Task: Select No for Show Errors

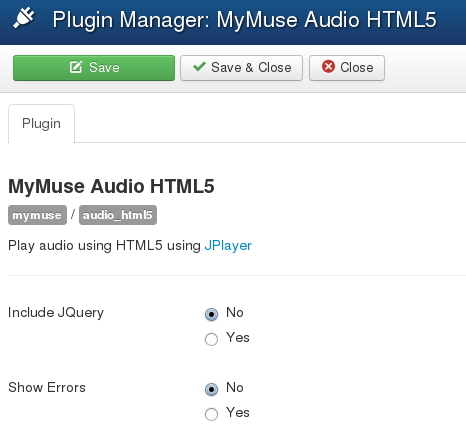Action: 211,389
